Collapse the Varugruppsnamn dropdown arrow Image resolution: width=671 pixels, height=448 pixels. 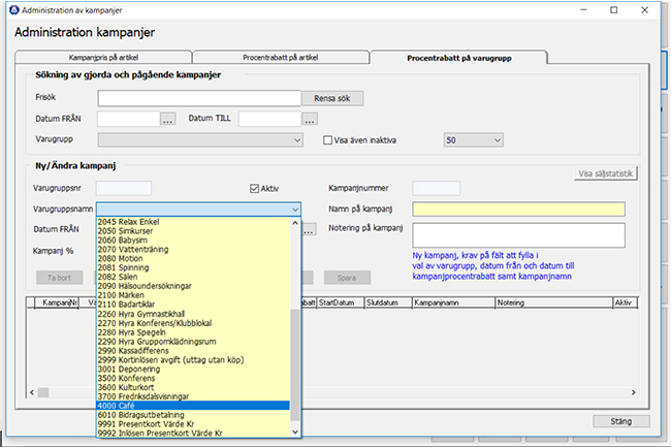pyautogui.click(x=295, y=209)
